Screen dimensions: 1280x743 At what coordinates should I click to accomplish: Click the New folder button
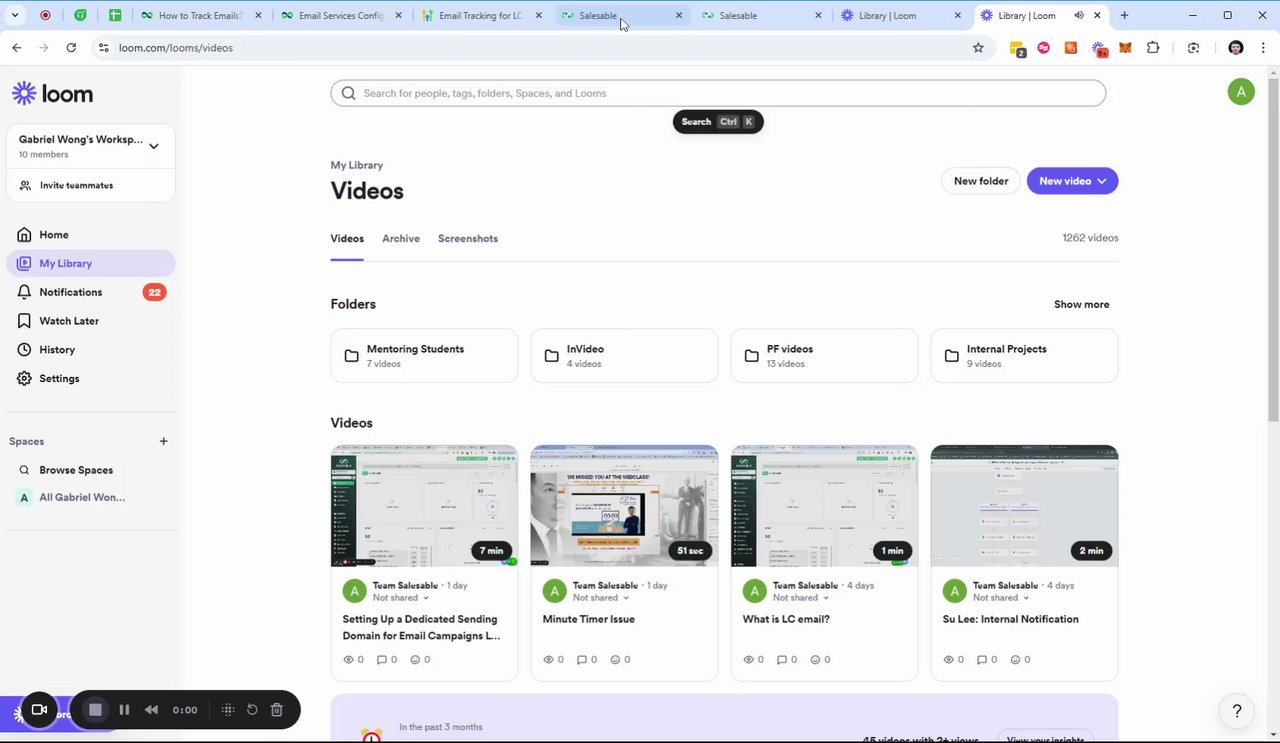tap(980, 181)
